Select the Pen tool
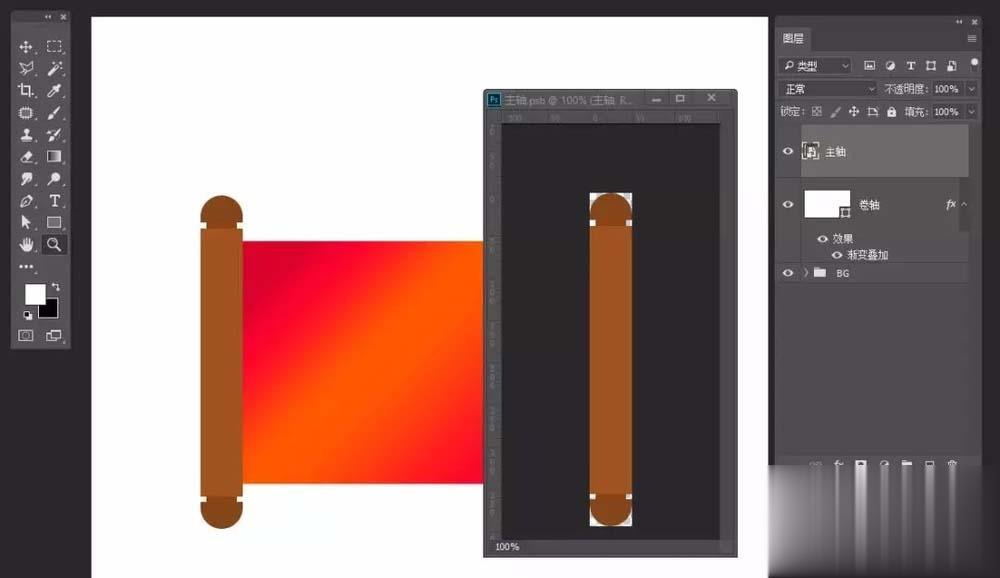Screen dimensions: 1000x578 [26, 201]
